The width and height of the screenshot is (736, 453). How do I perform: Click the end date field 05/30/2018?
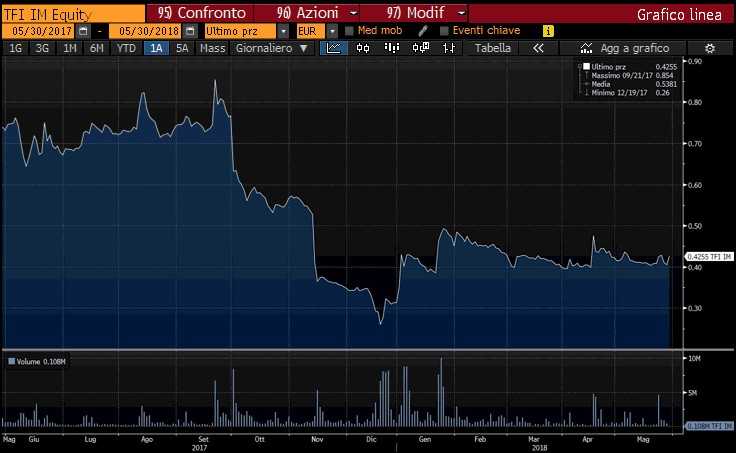pyautogui.click(x=146, y=31)
